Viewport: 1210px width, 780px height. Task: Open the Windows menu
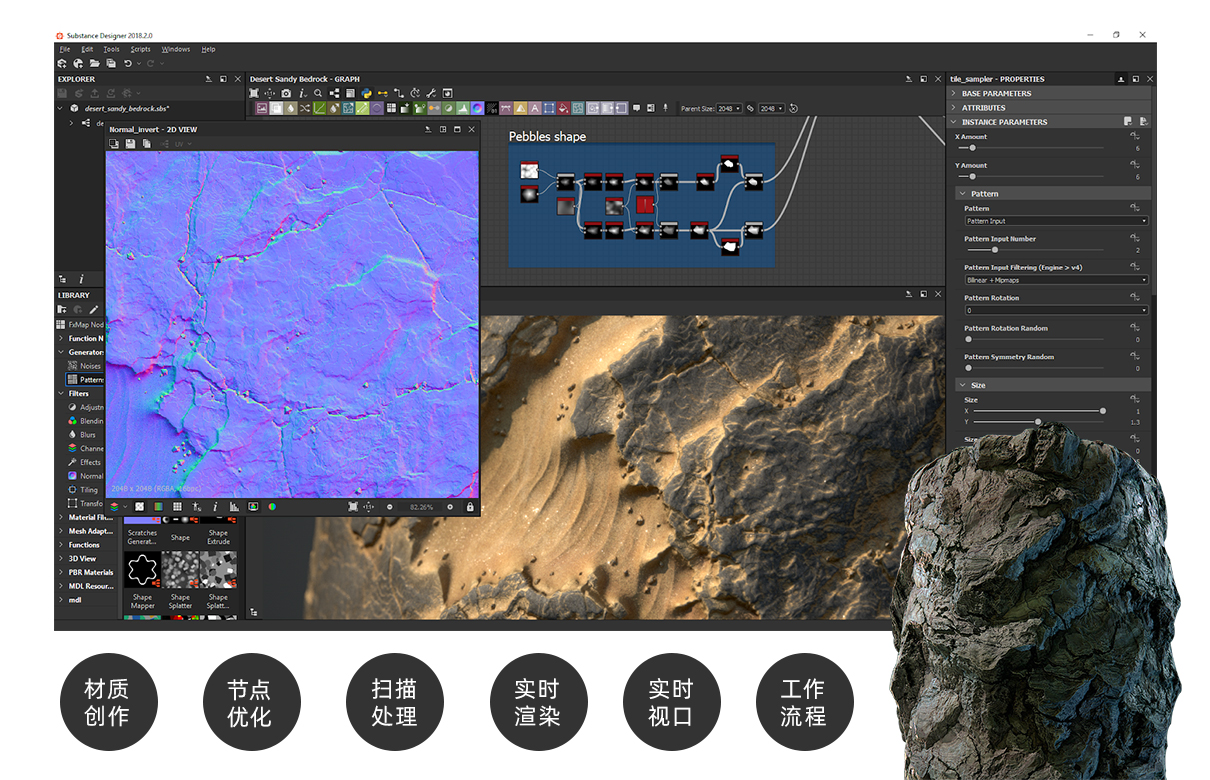tap(176, 49)
